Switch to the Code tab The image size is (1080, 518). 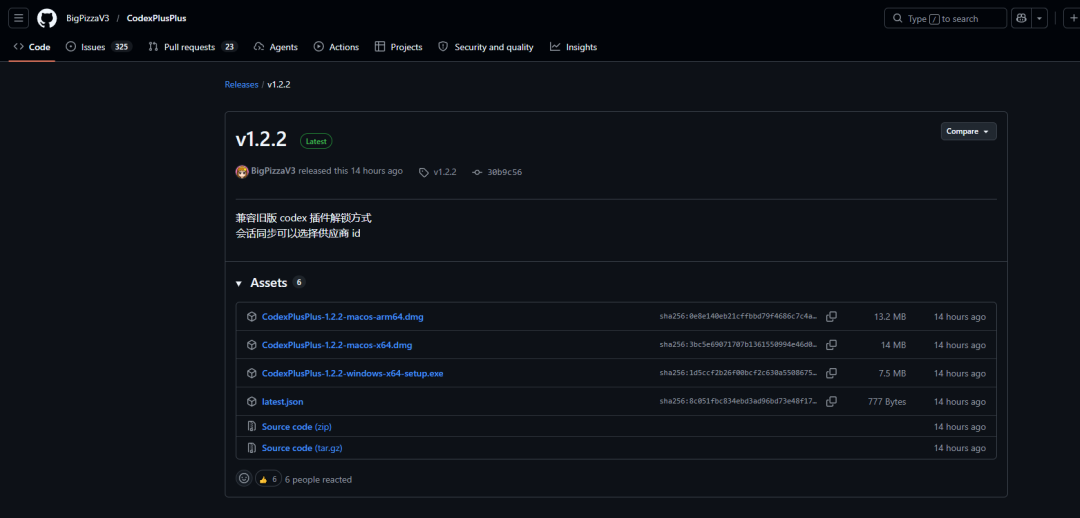pos(32,47)
